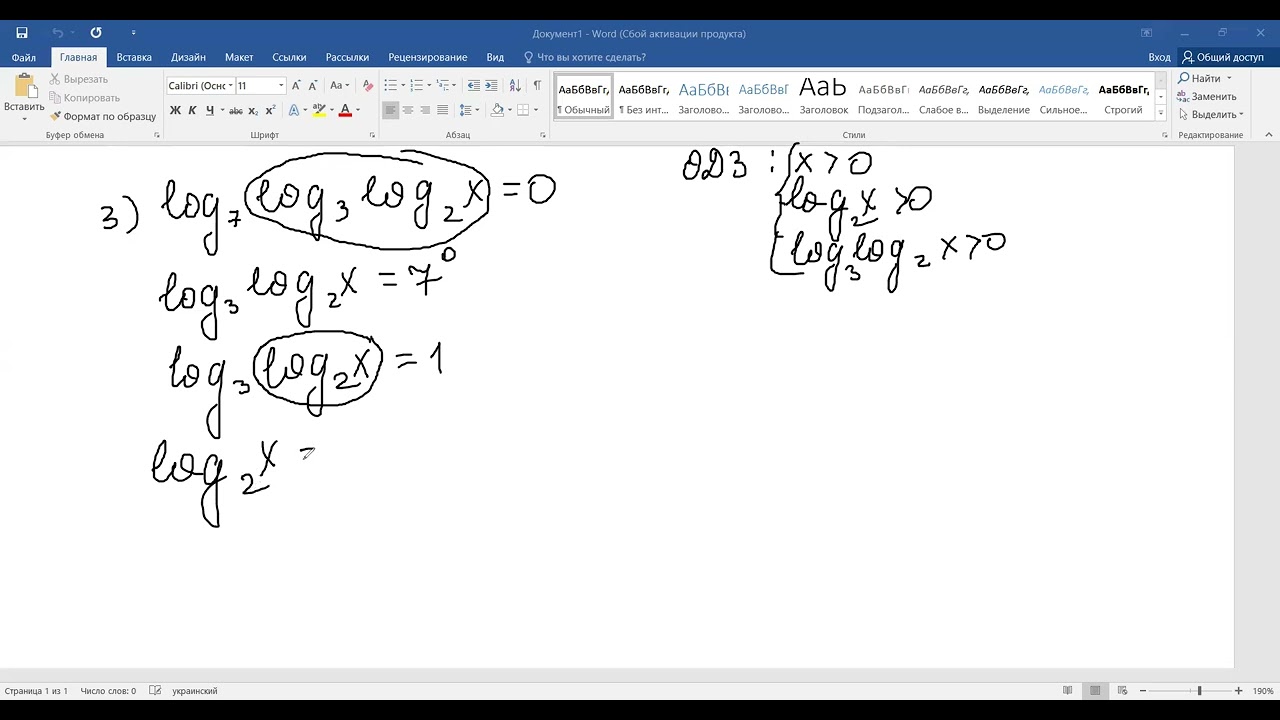The height and width of the screenshot is (720, 1280).
Task: Switch to Read Mode view in the status bar
Action: pyautogui.click(x=1068, y=691)
